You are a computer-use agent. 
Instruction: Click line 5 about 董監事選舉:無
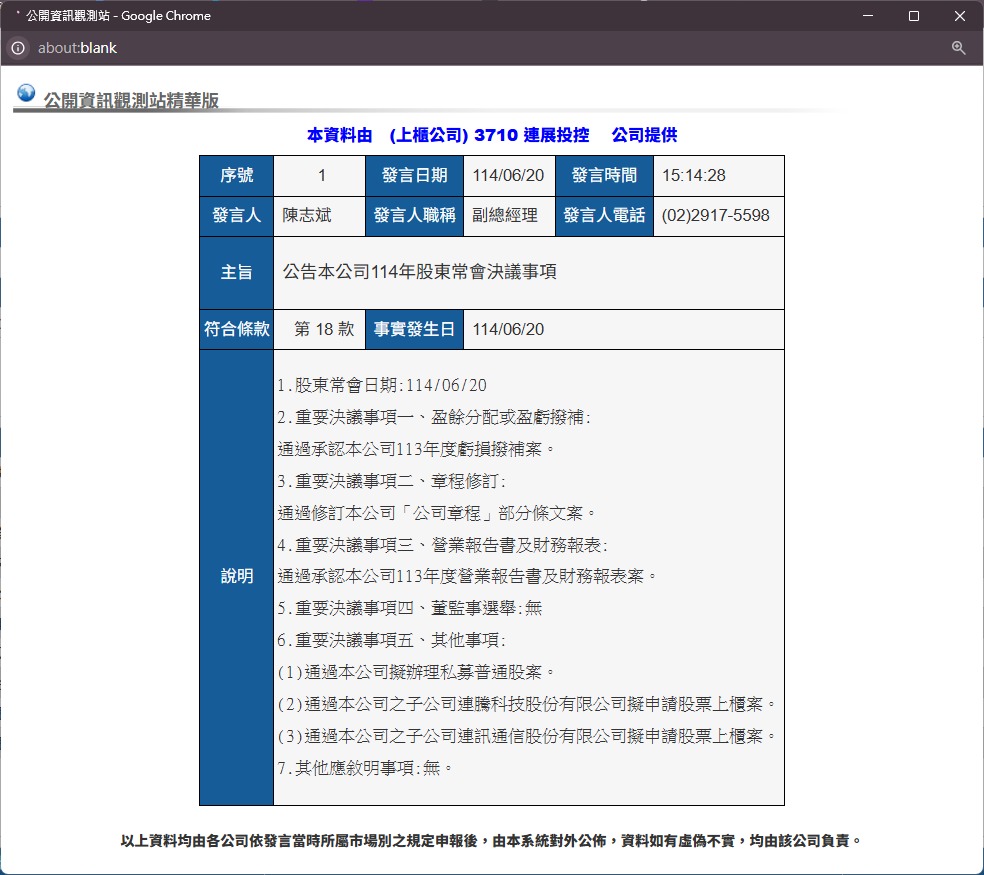[x=410, y=608]
